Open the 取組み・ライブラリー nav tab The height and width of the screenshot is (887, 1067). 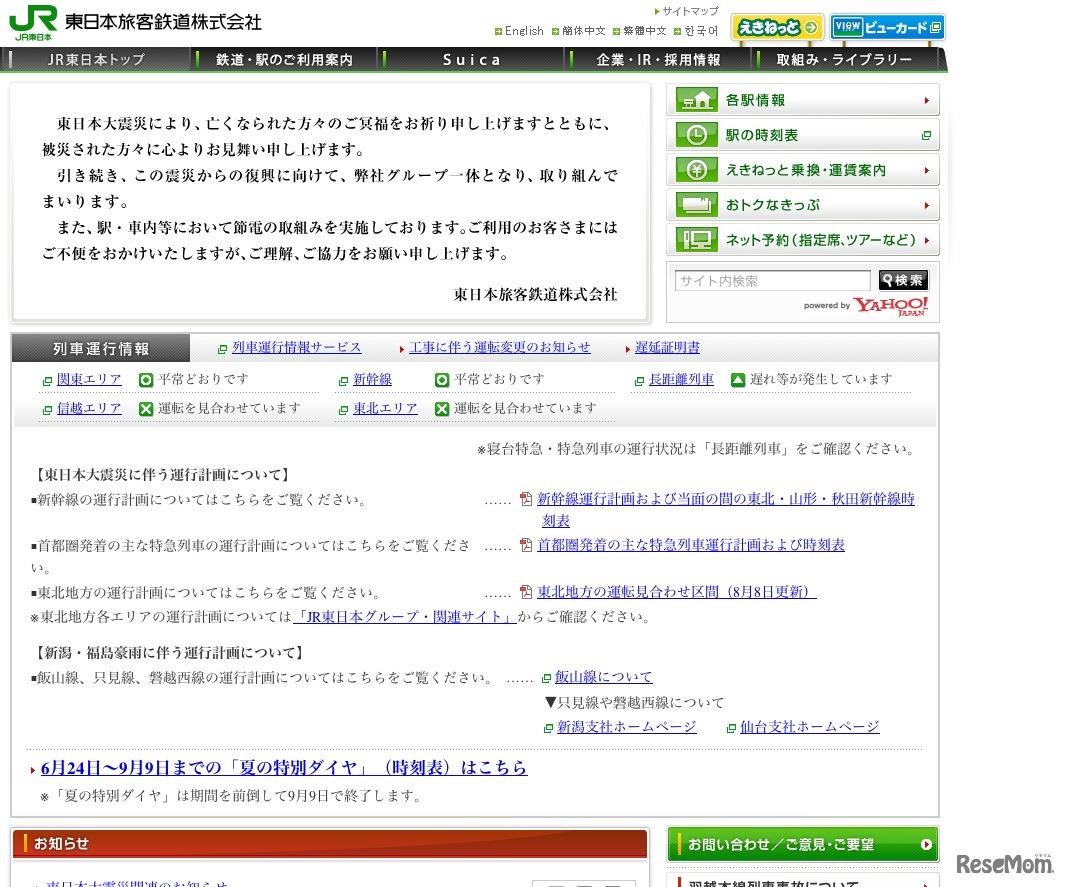coord(844,60)
